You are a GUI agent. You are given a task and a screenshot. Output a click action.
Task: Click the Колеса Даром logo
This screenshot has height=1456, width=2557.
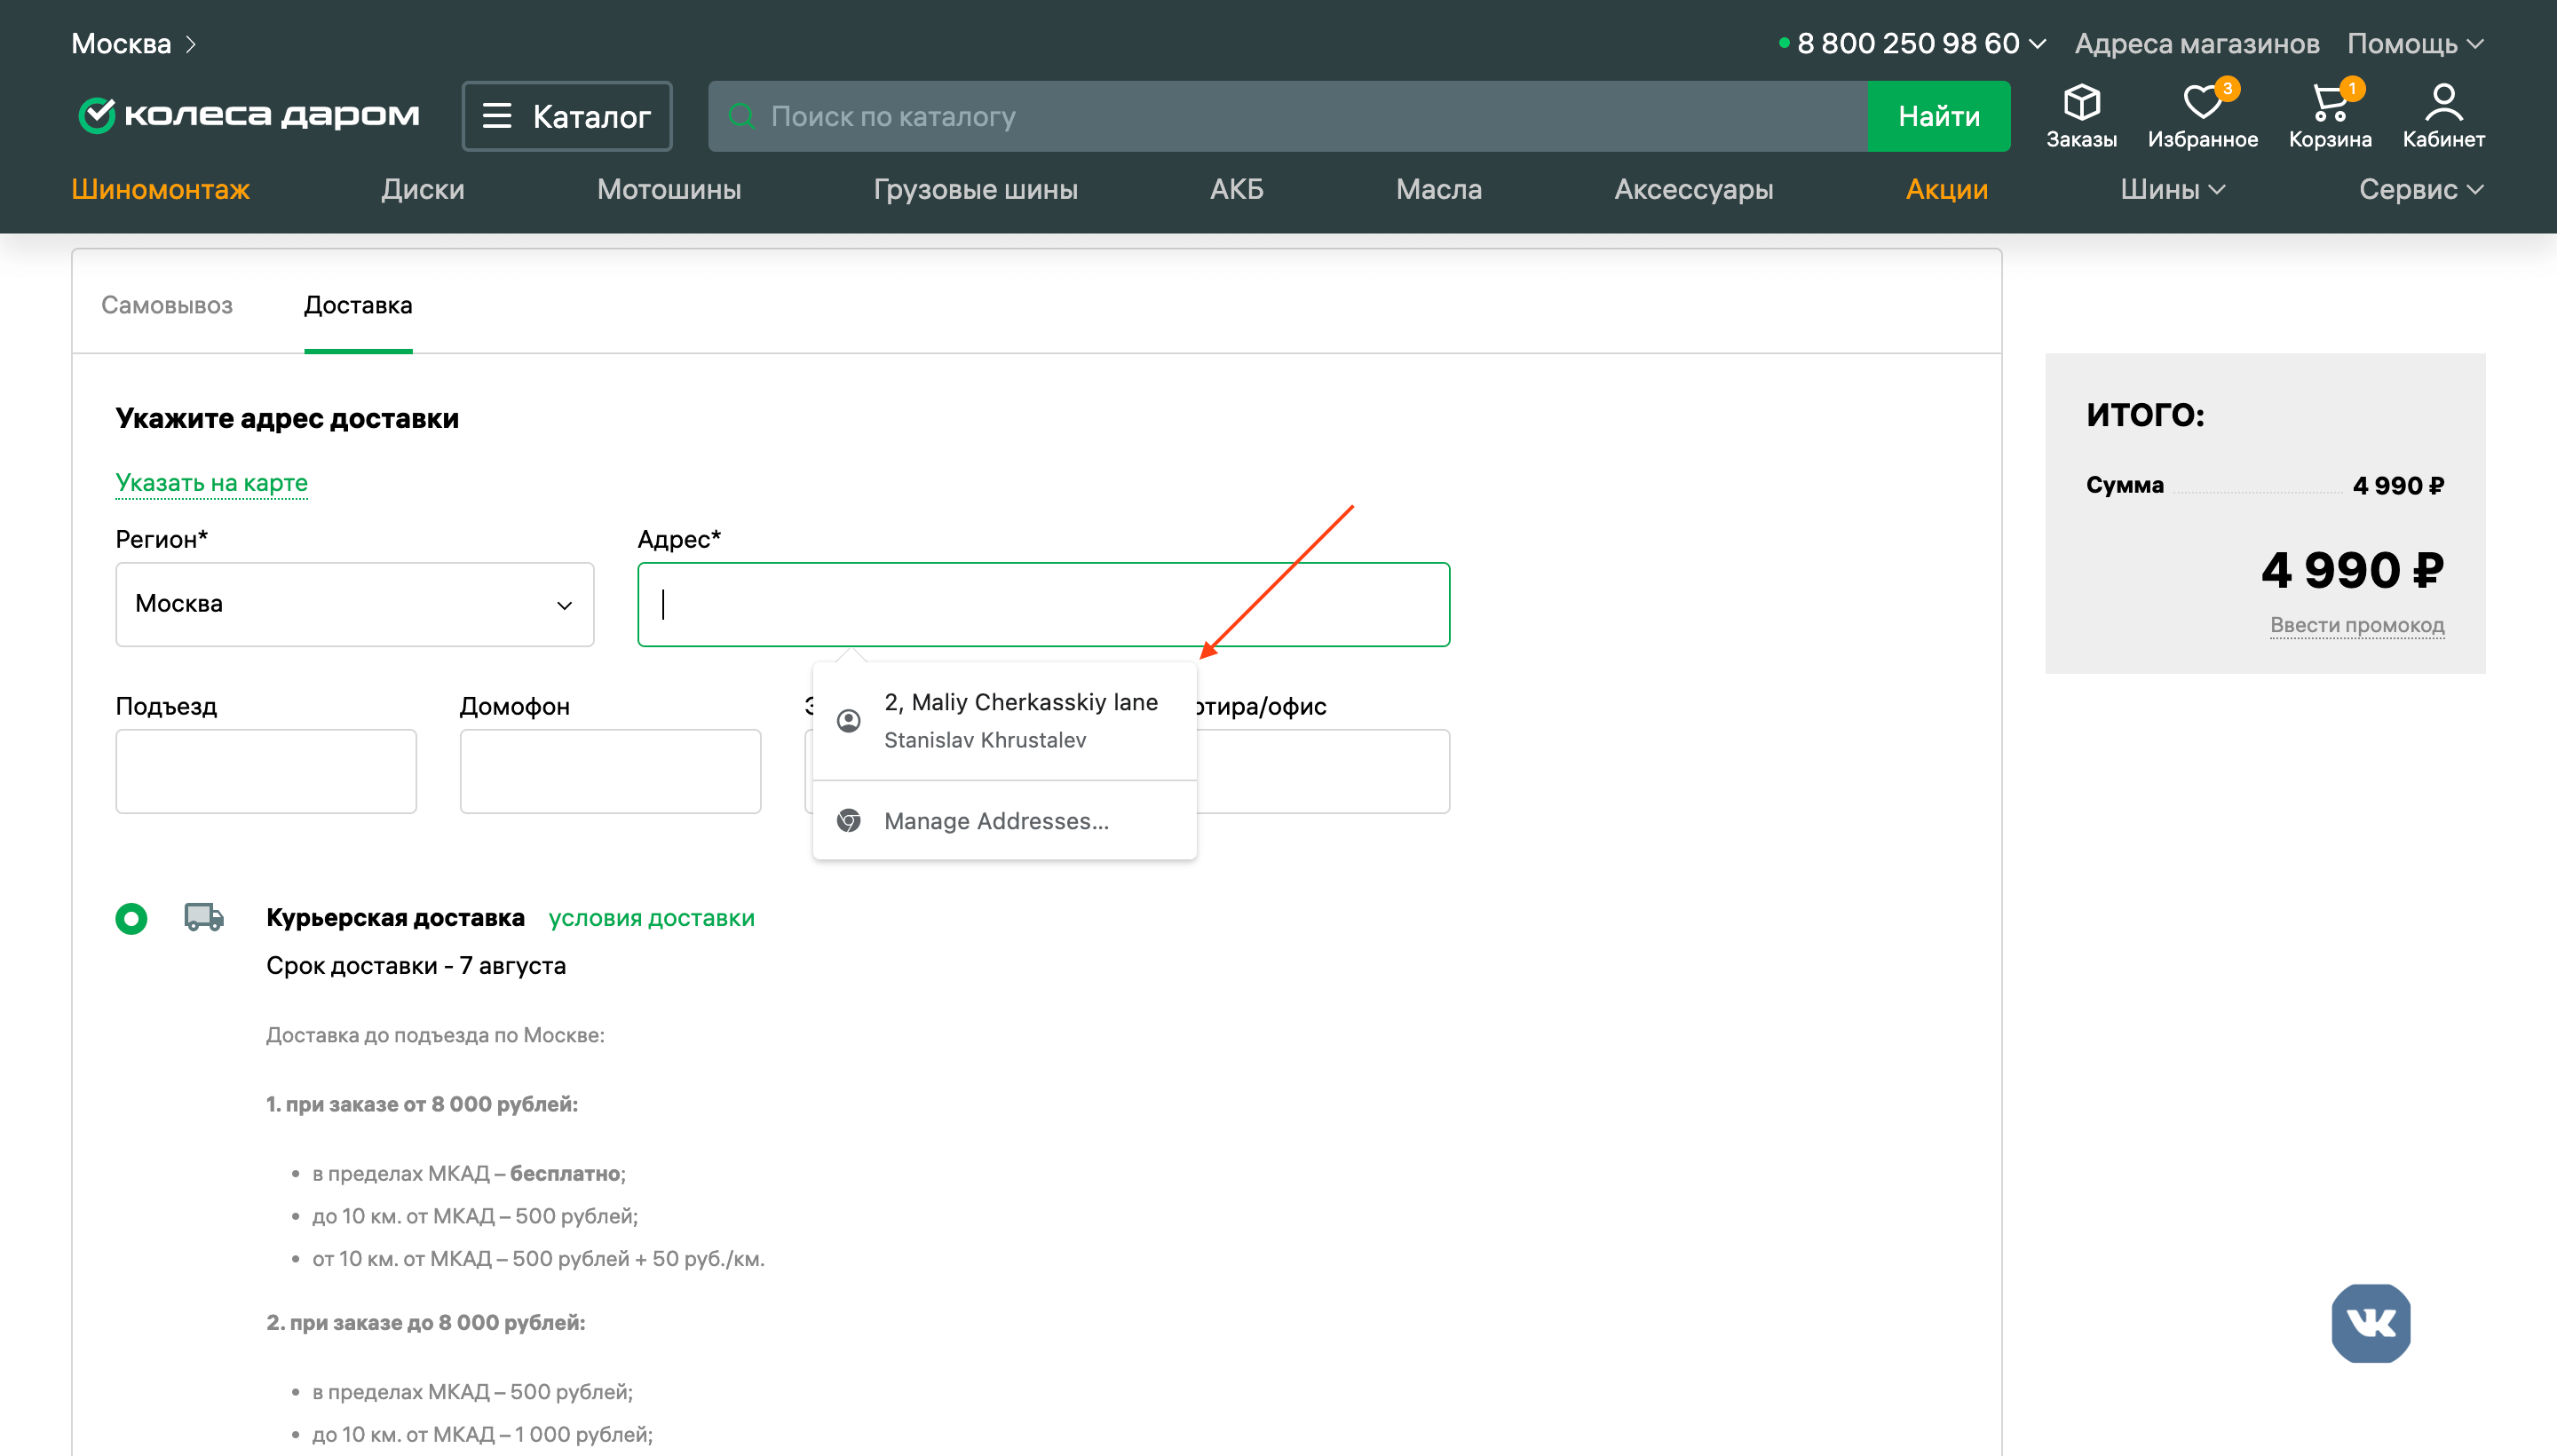tap(249, 115)
